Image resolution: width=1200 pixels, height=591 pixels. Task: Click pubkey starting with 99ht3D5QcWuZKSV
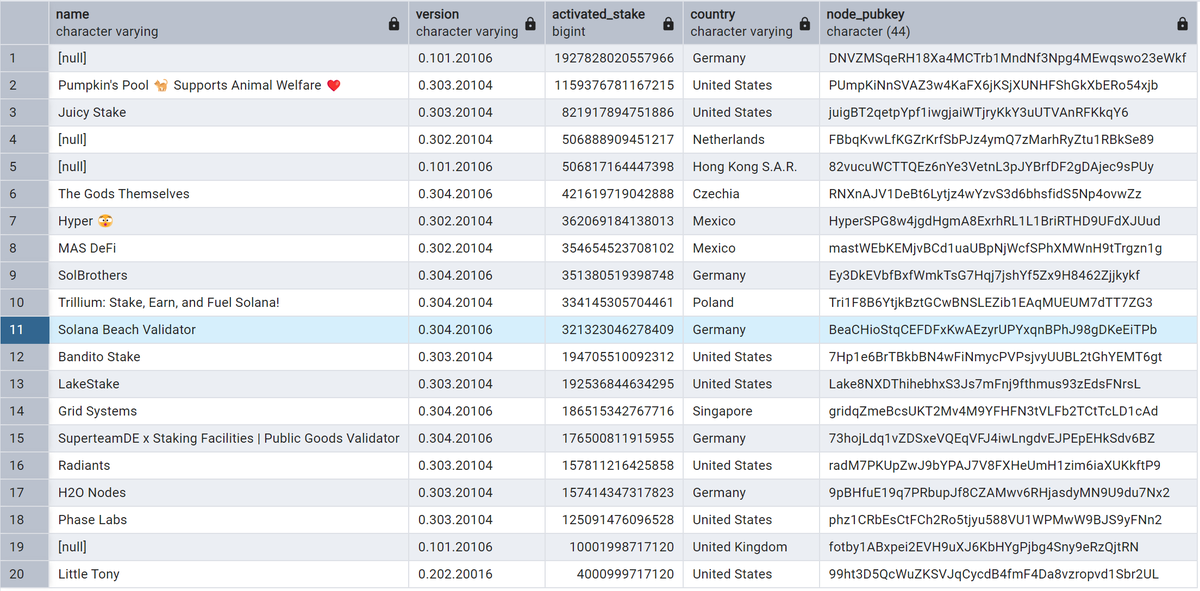(x=1008, y=574)
